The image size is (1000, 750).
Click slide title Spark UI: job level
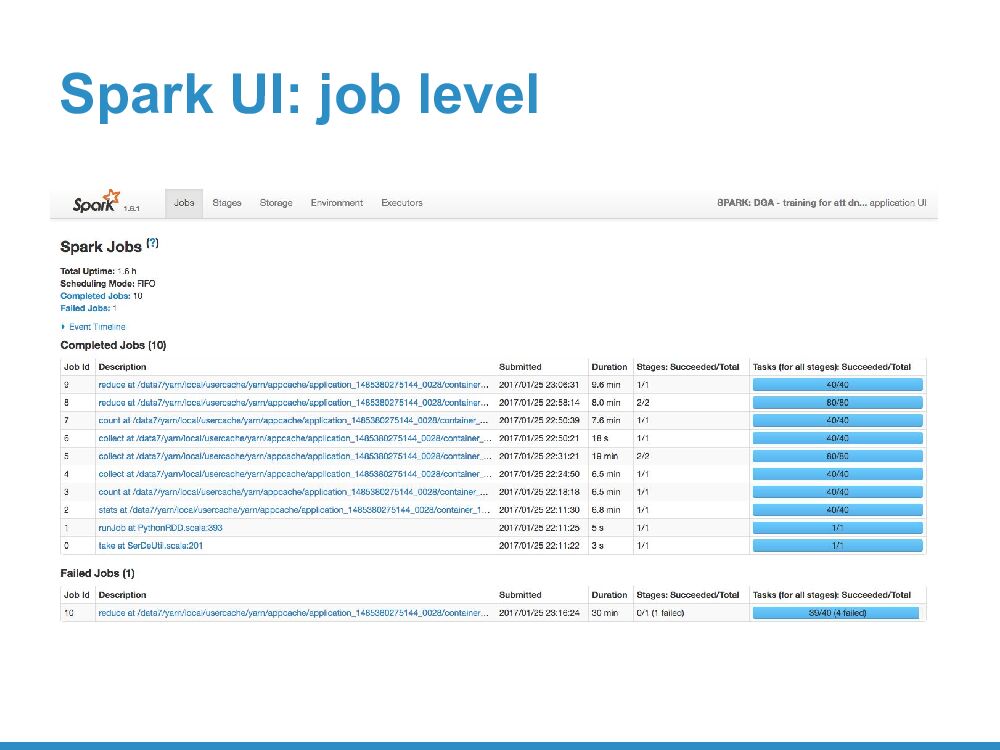point(300,94)
